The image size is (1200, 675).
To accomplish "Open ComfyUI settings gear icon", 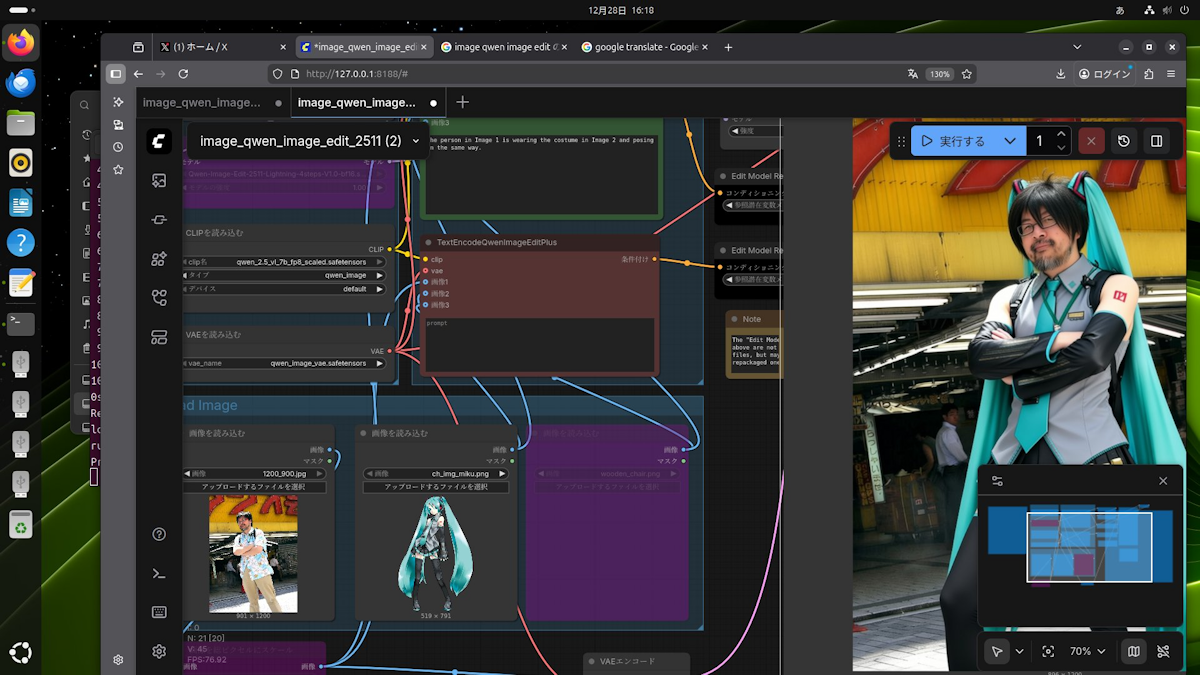I will tap(159, 651).
